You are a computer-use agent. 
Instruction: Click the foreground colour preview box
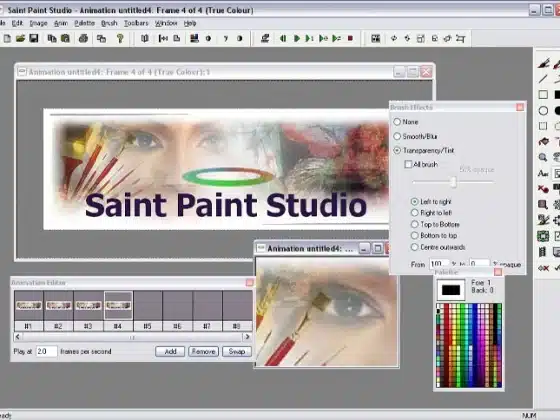(451, 290)
